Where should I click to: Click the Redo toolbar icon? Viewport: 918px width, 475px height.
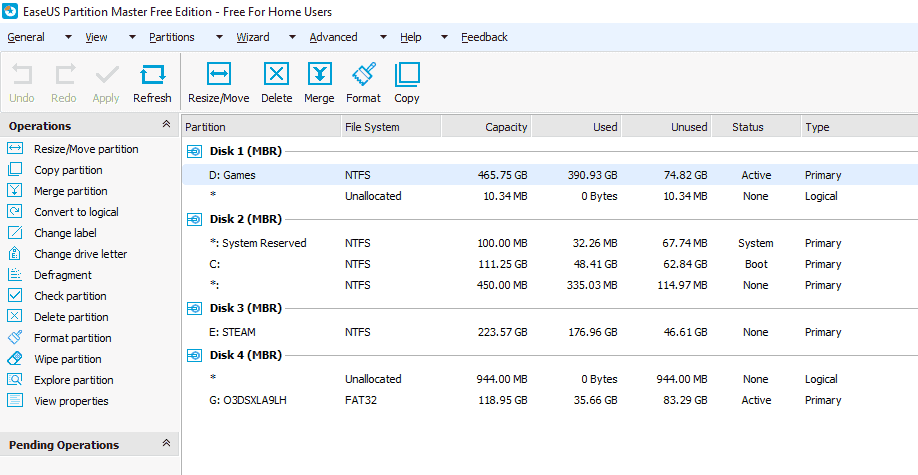point(64,75)
